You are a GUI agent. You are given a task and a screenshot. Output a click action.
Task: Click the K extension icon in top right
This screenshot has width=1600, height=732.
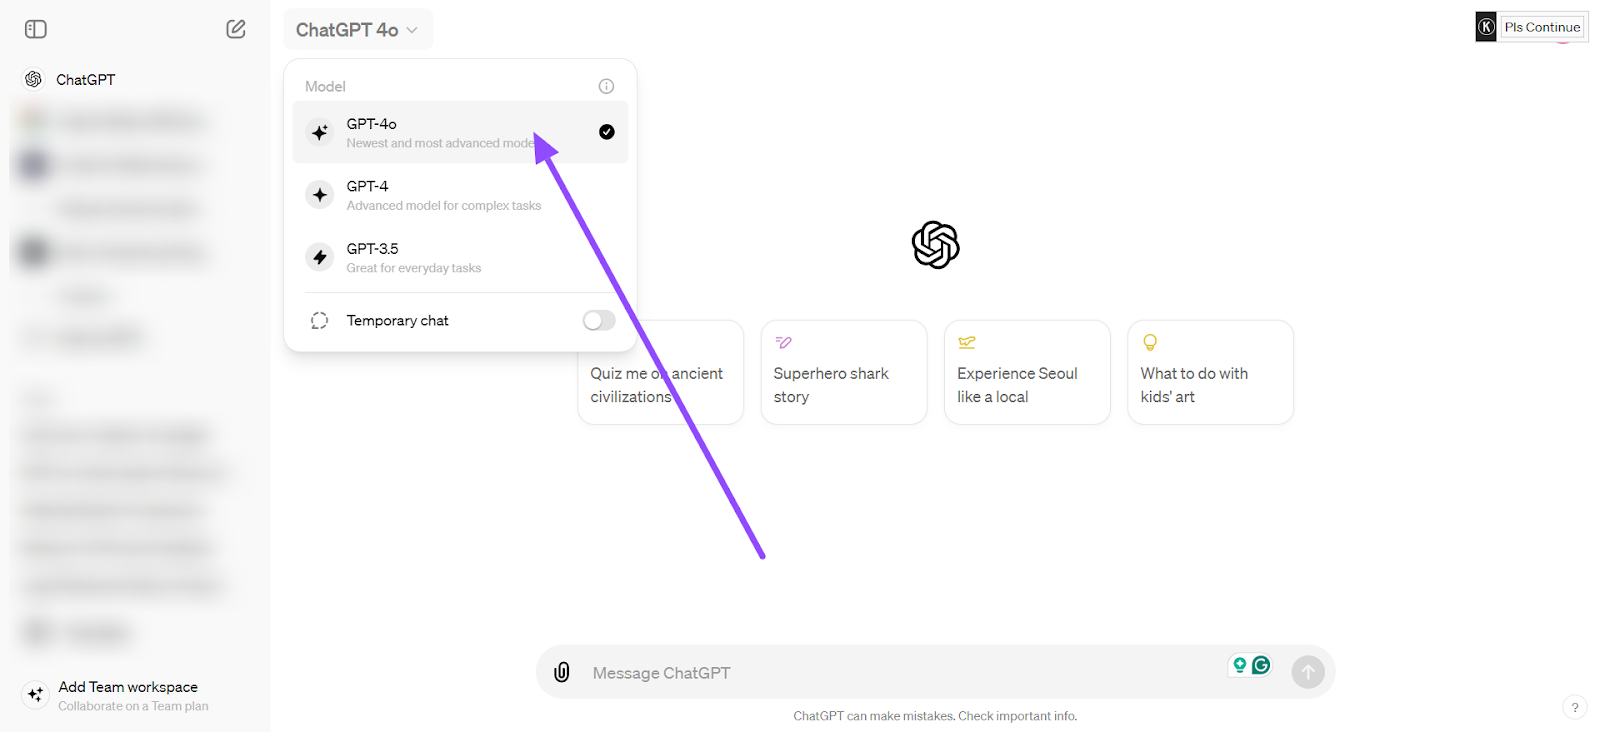pyautogui.click(x=1486, y=27)
